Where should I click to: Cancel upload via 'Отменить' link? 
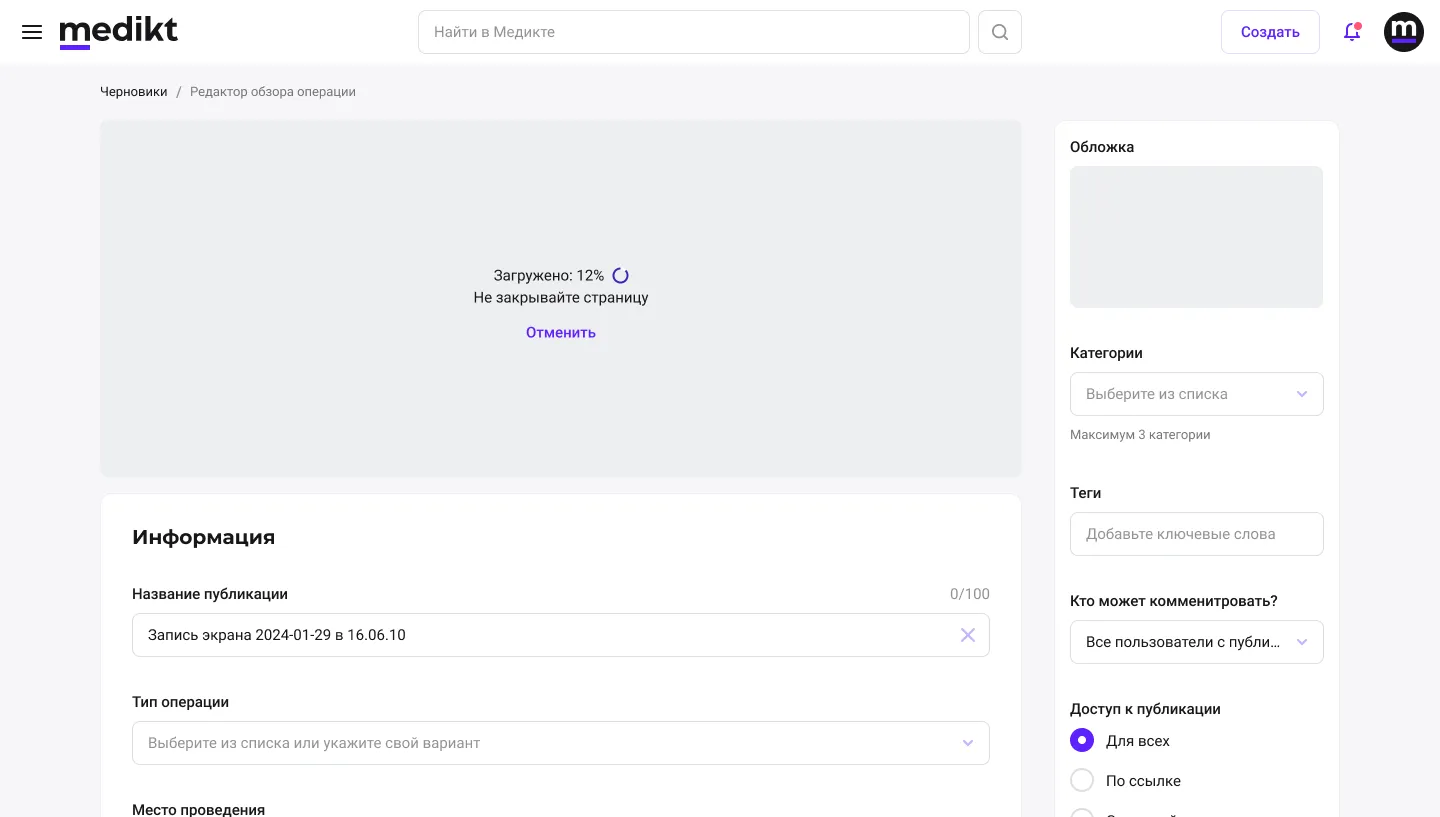[x=561, y=333]
